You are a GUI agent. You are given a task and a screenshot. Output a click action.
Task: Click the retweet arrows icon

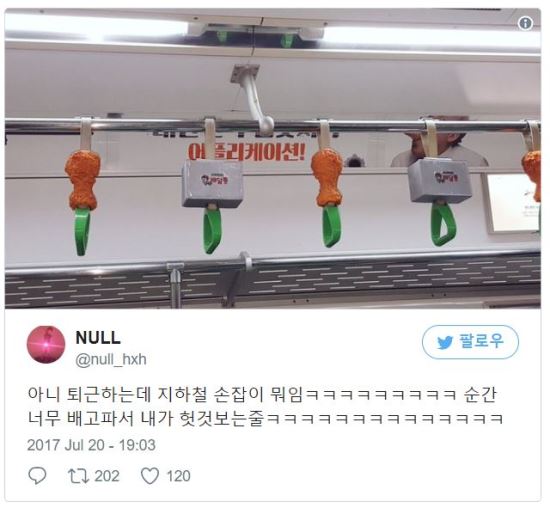pos(79,476)
